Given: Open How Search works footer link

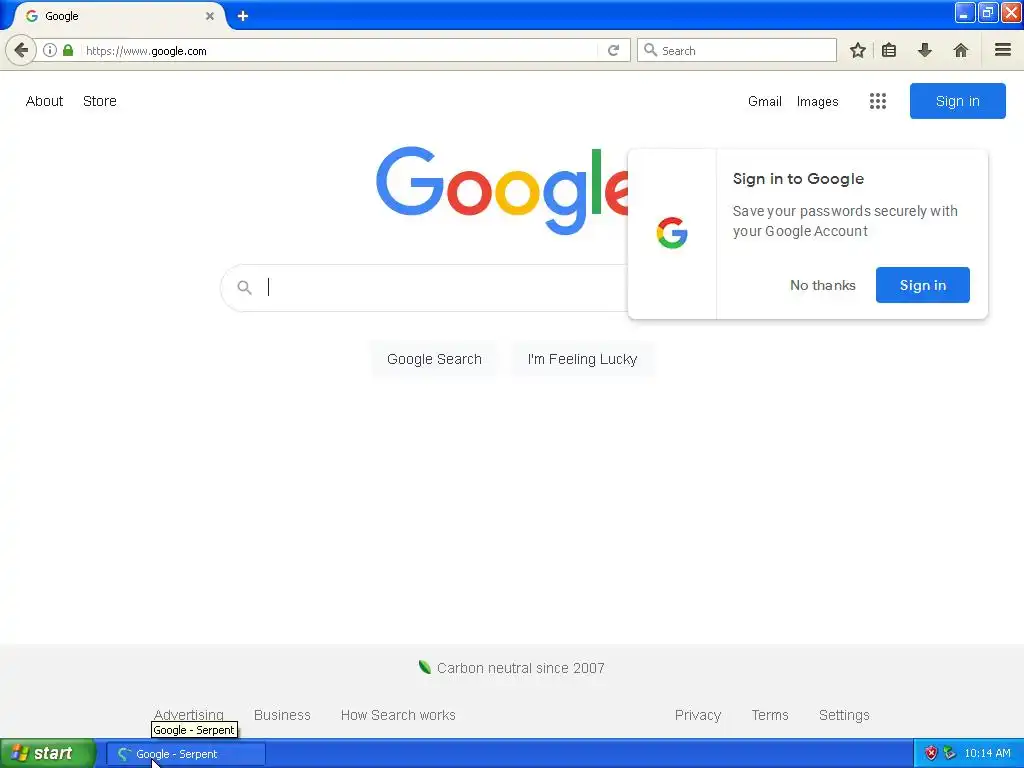Looking at the screenshot, I should pyautogui.click(x=398, y=715).
